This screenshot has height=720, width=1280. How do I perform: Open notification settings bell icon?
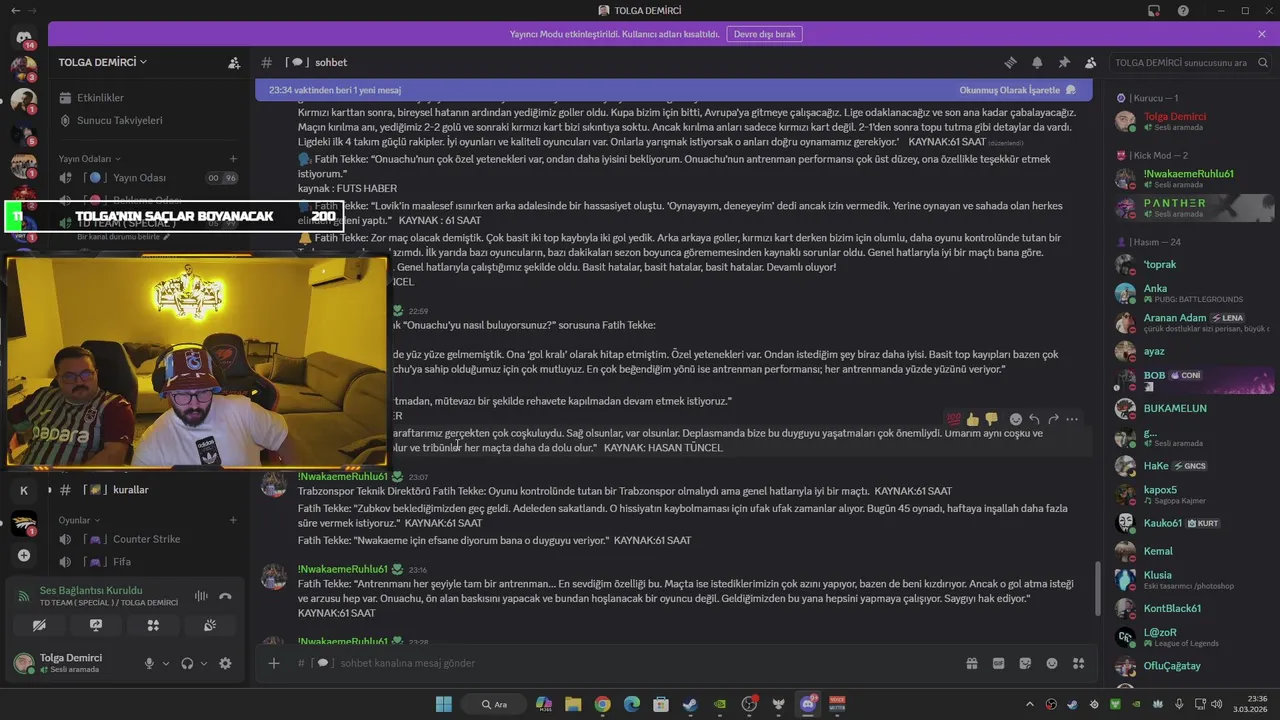point(1037,62)
